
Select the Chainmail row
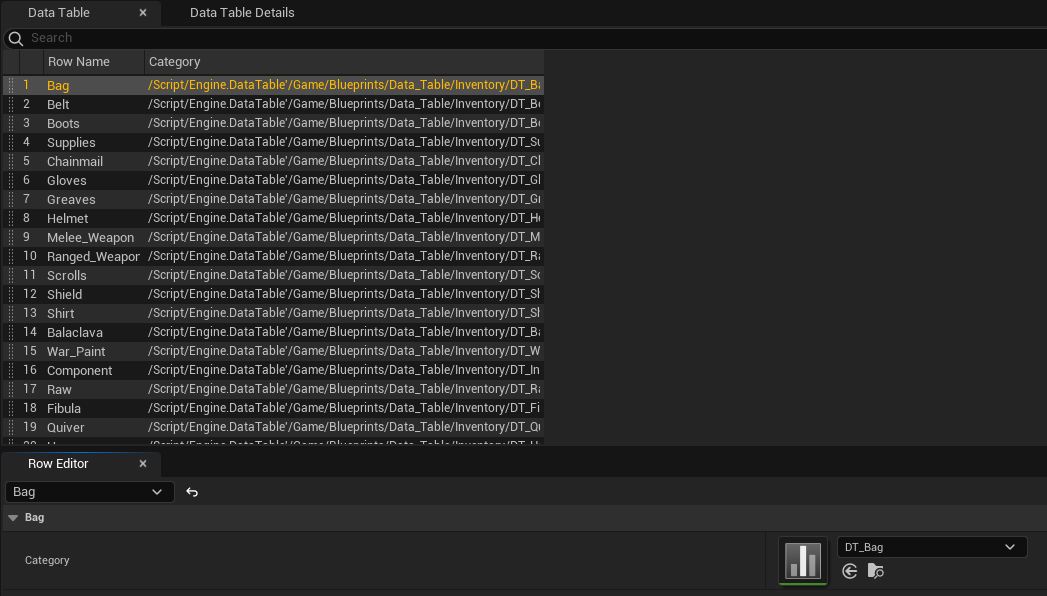(x=273, y=161)
